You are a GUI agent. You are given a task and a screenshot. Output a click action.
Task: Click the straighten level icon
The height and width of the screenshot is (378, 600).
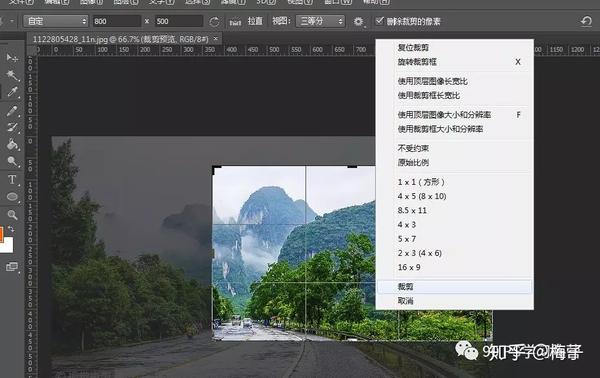[235, 22]
